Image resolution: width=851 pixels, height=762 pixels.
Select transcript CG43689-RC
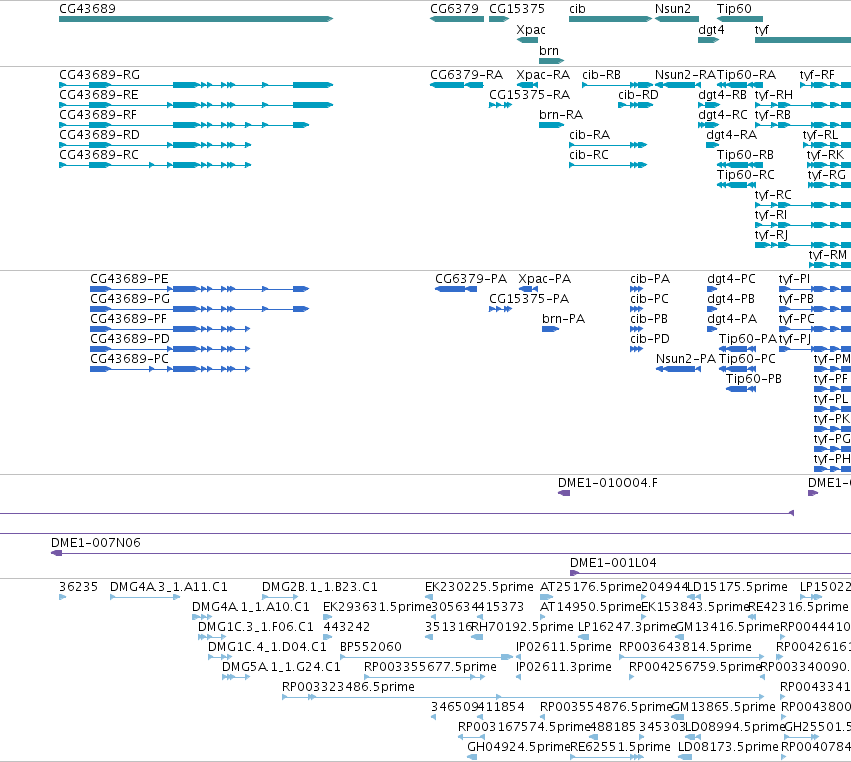point(155,165)
